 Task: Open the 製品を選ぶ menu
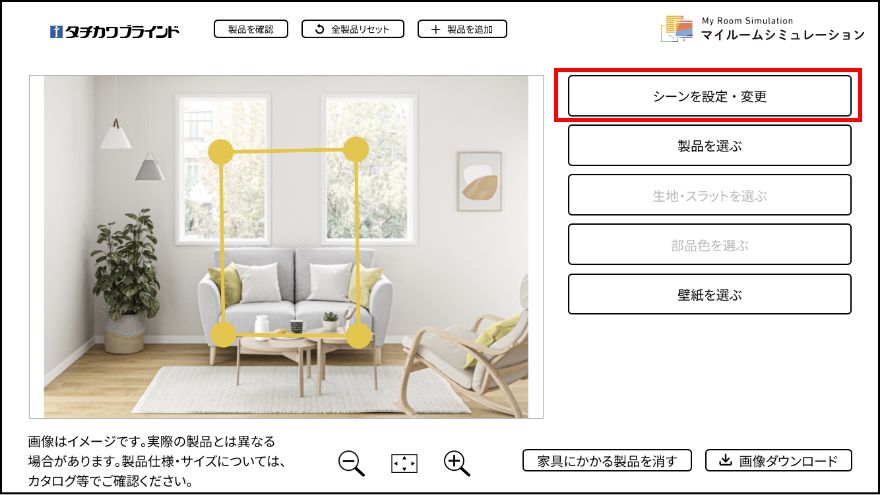(709, 146)
